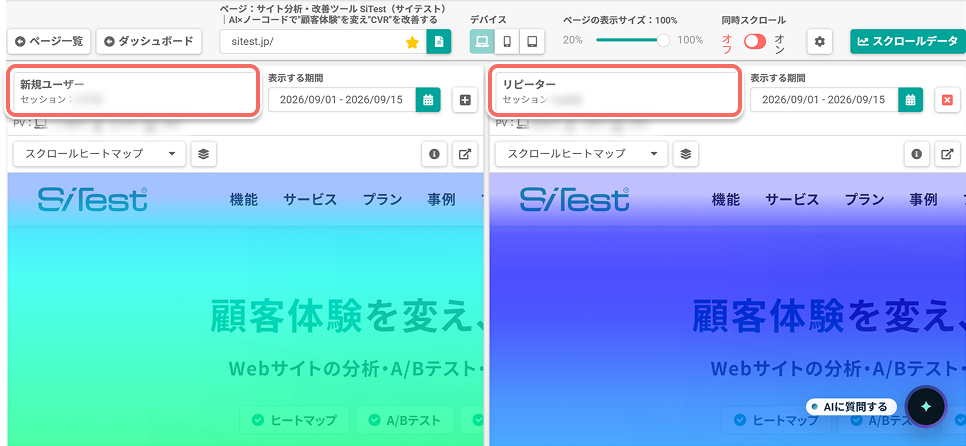The height and width of the screenshot is (446, 966).
Task: Open 事例 menu in left preview
Action: (x=441, y=199)
